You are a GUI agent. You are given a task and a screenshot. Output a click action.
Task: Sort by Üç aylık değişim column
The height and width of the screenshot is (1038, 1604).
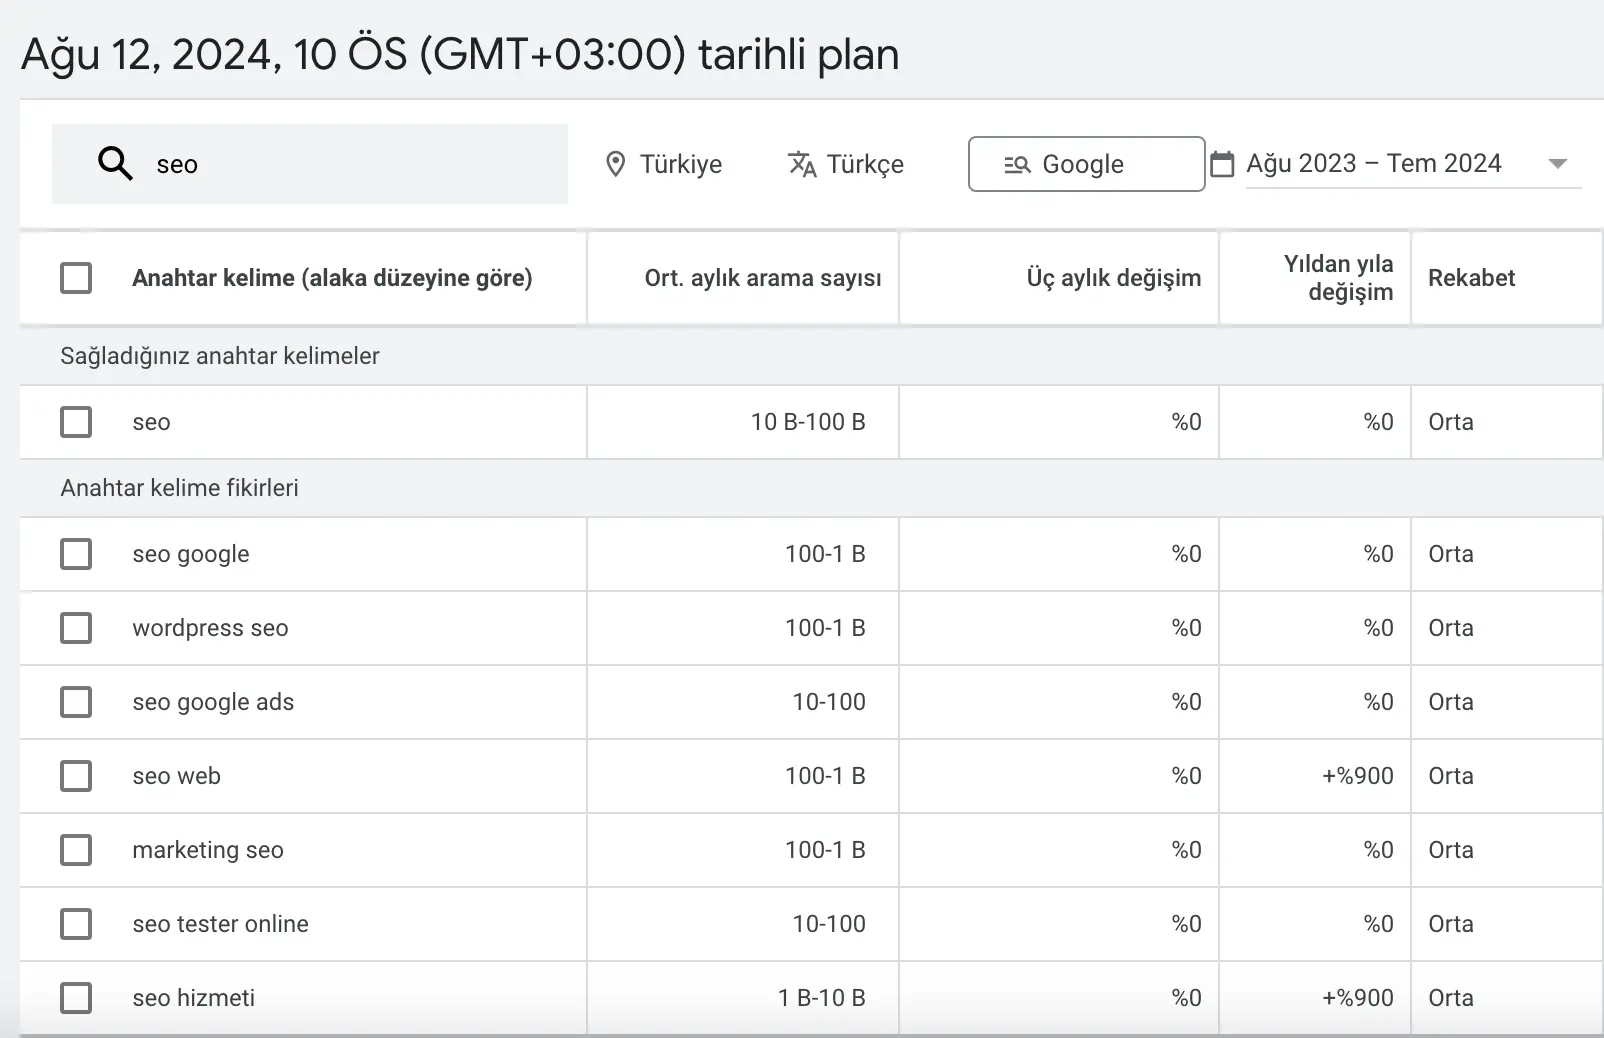[1114, 278]
